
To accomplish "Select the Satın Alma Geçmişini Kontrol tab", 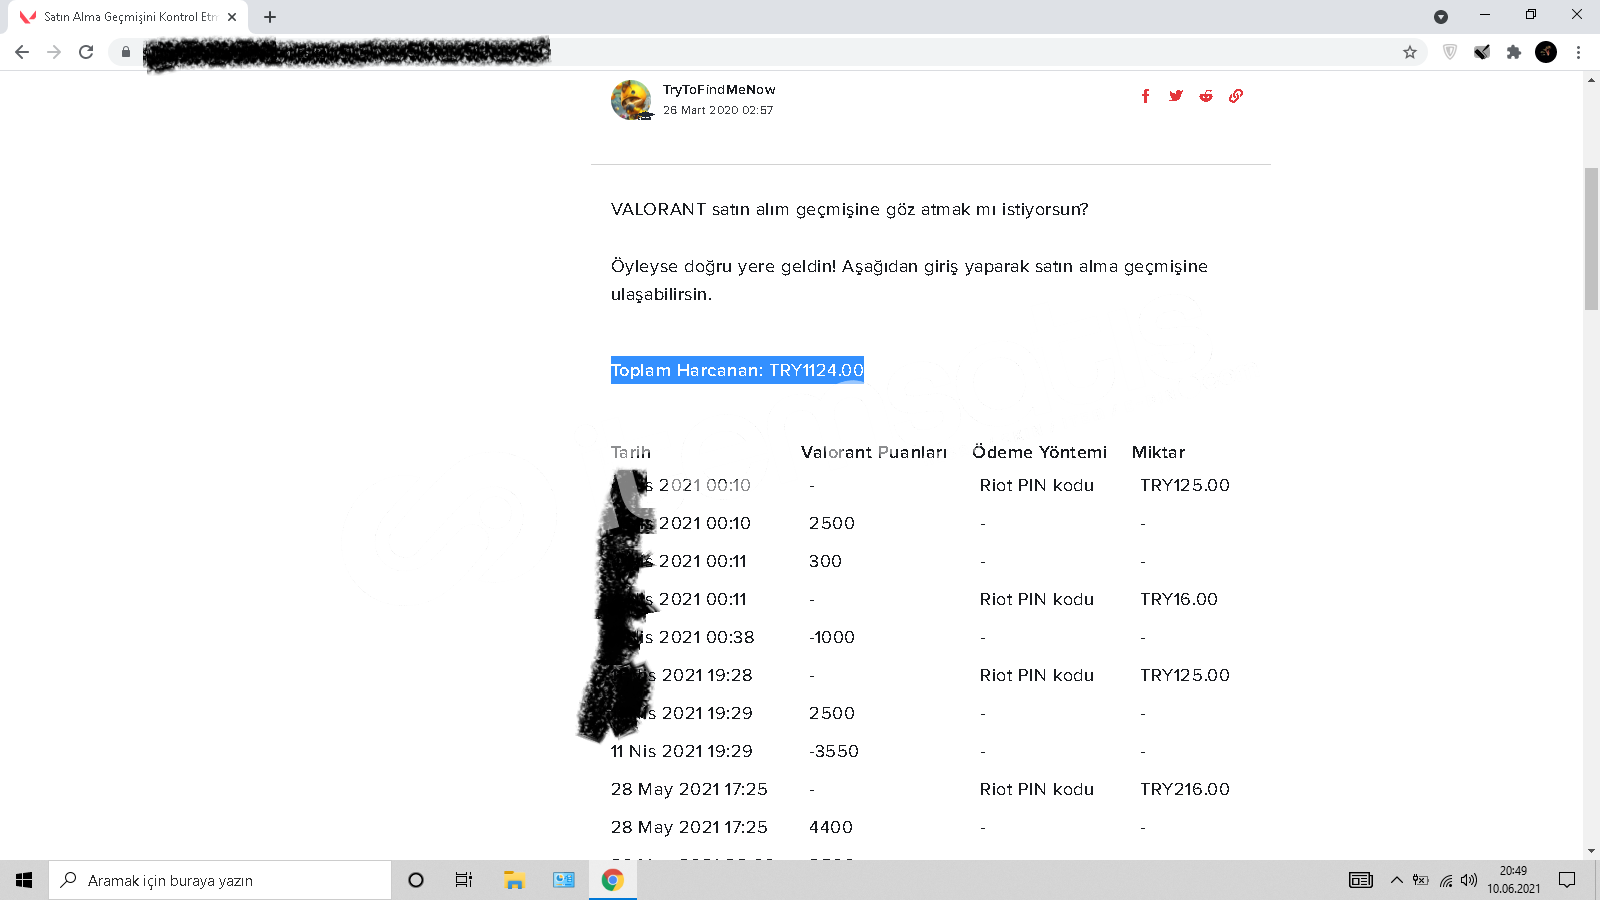I will (x=130, y=17).
